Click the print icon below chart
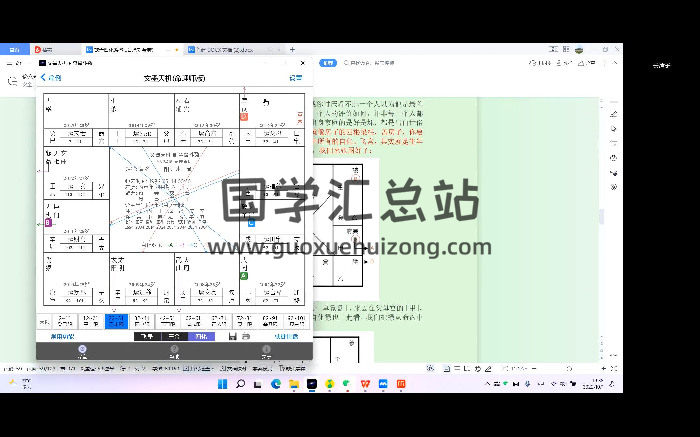 tap(246, 336)
